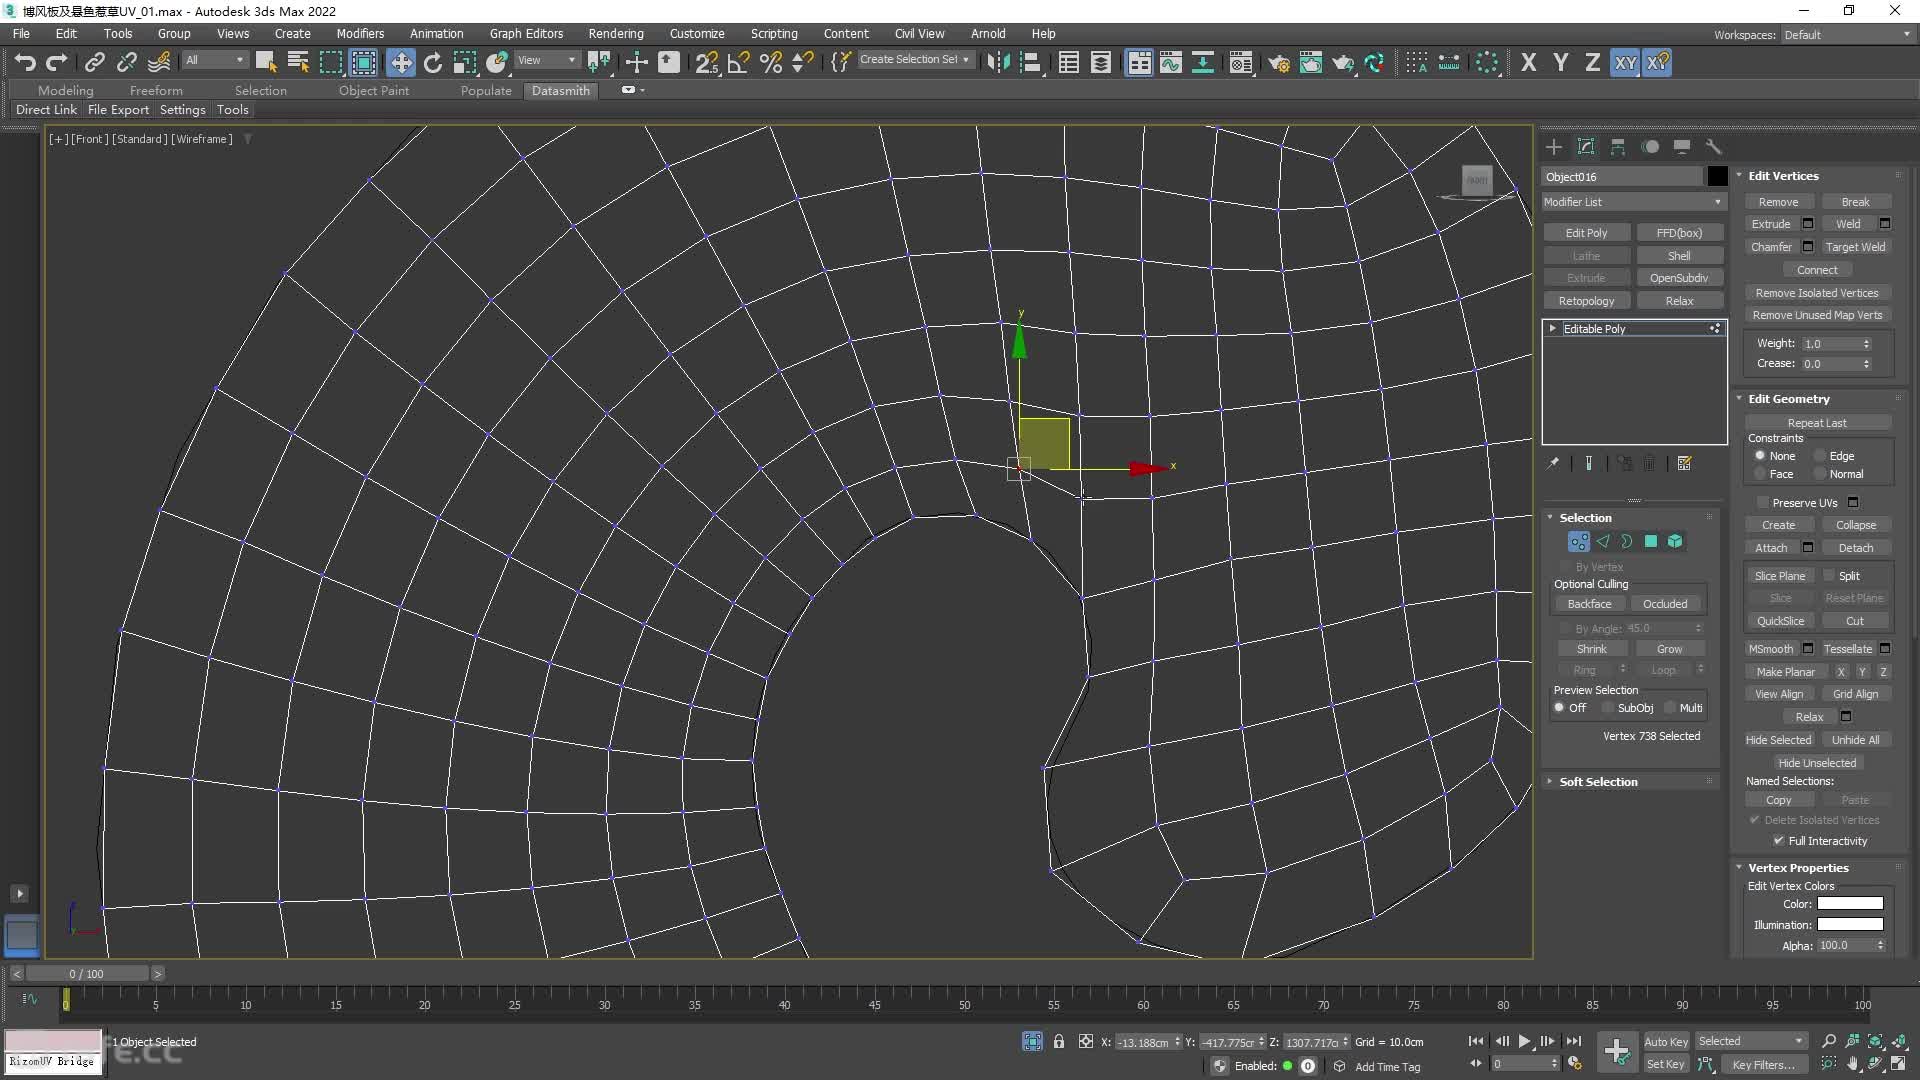The width and height of the screenshot is (1920, 1080).
Task: Click Configure Modifier Sets icon
Action: 1685,463
